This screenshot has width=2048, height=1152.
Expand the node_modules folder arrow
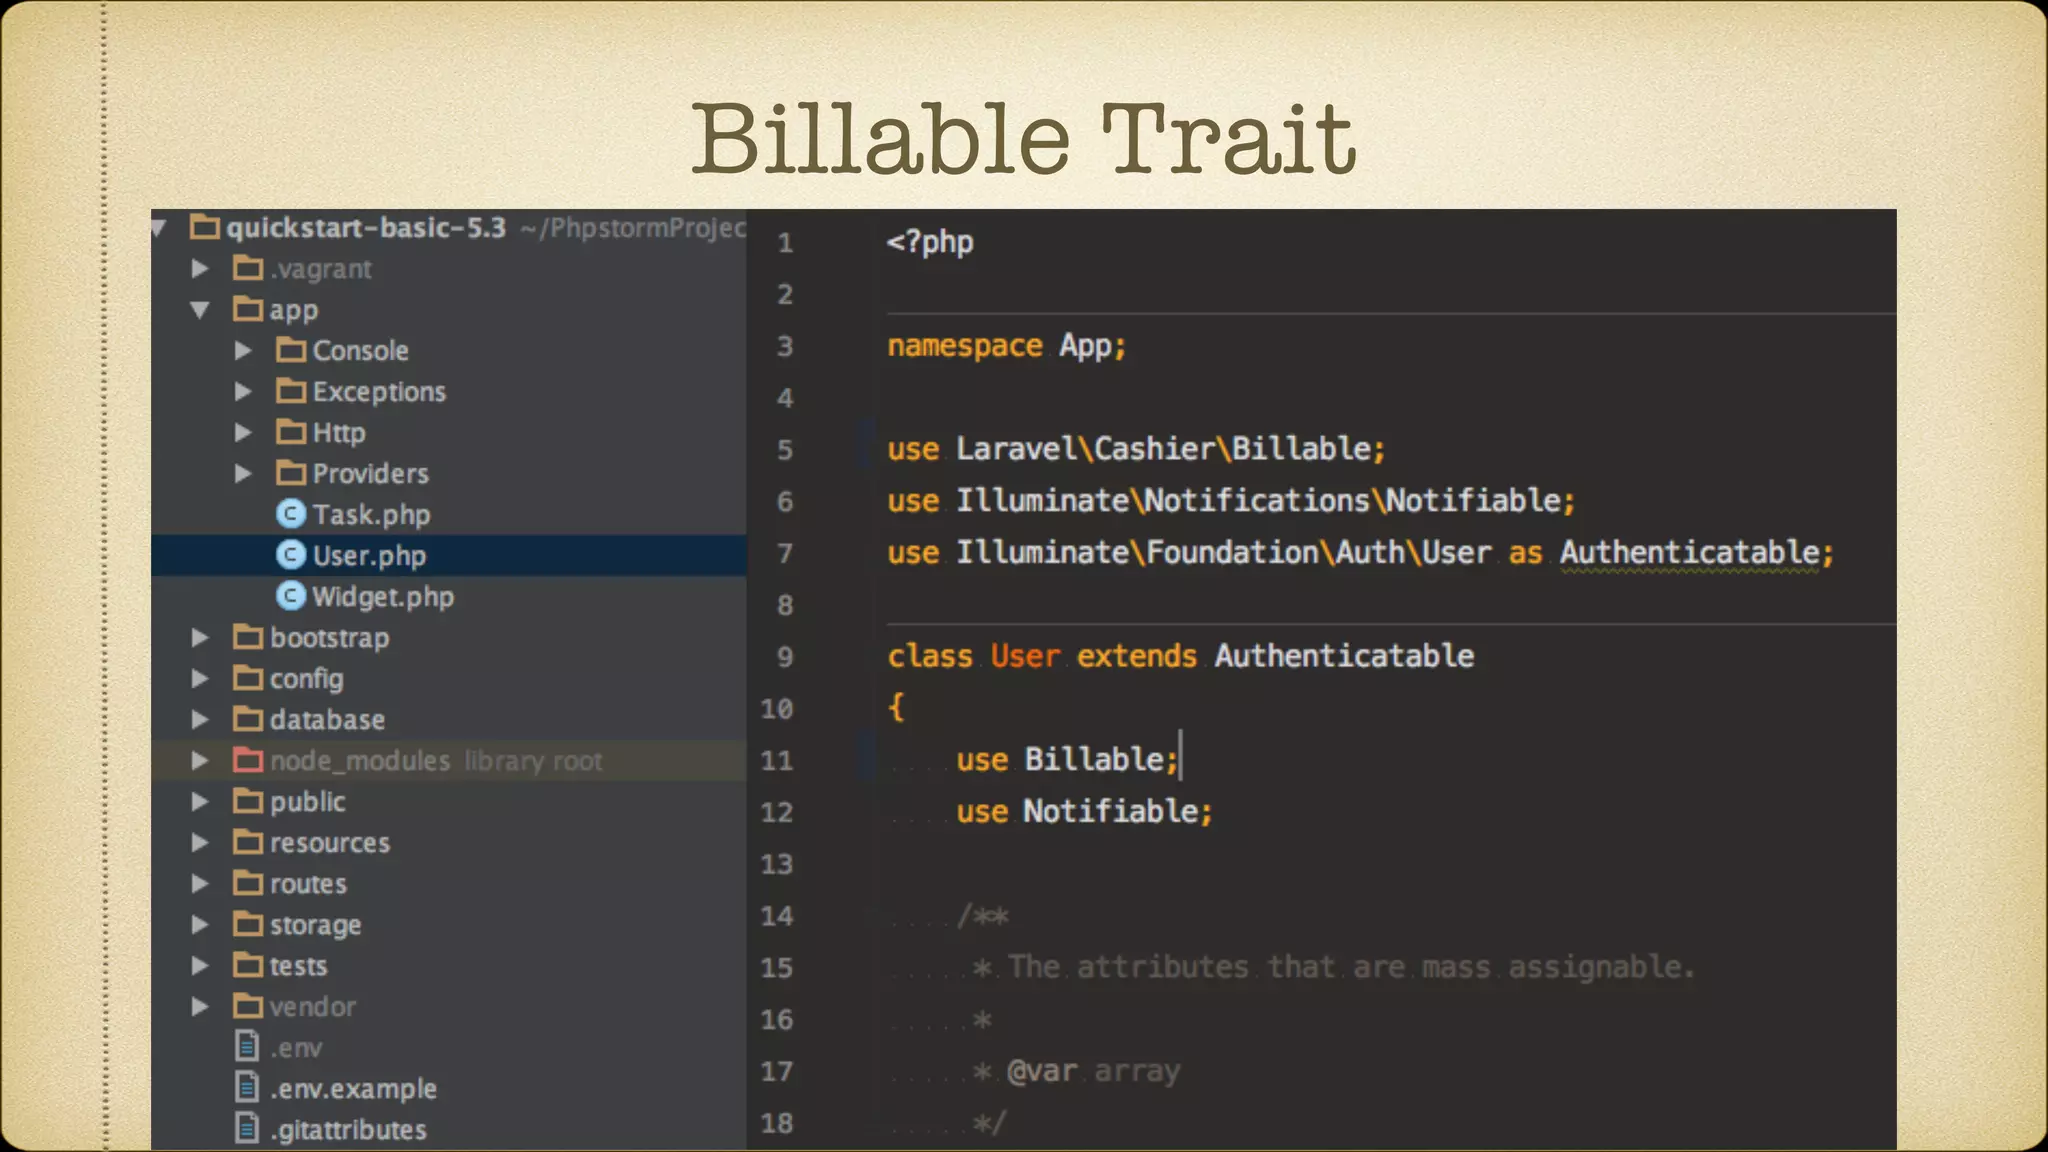(200, 761)
